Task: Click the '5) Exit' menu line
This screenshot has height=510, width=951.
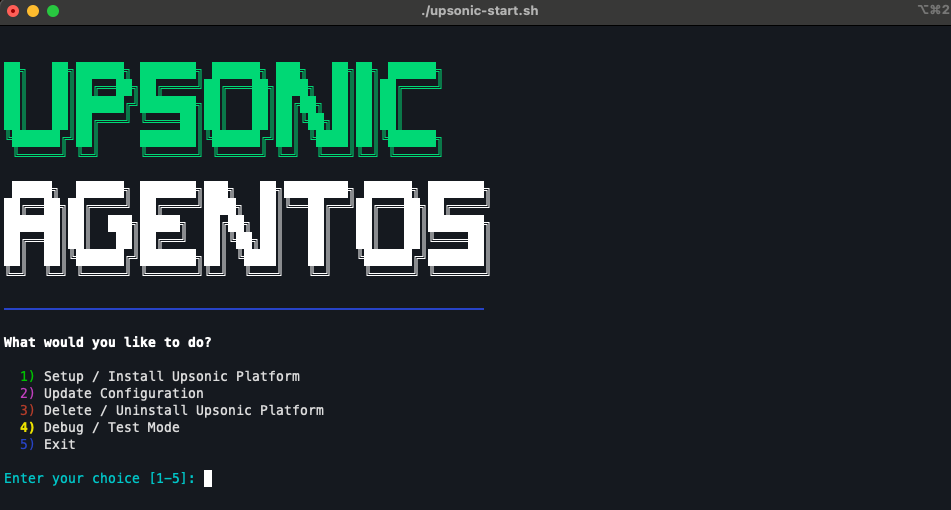Action: coord(47,445)
